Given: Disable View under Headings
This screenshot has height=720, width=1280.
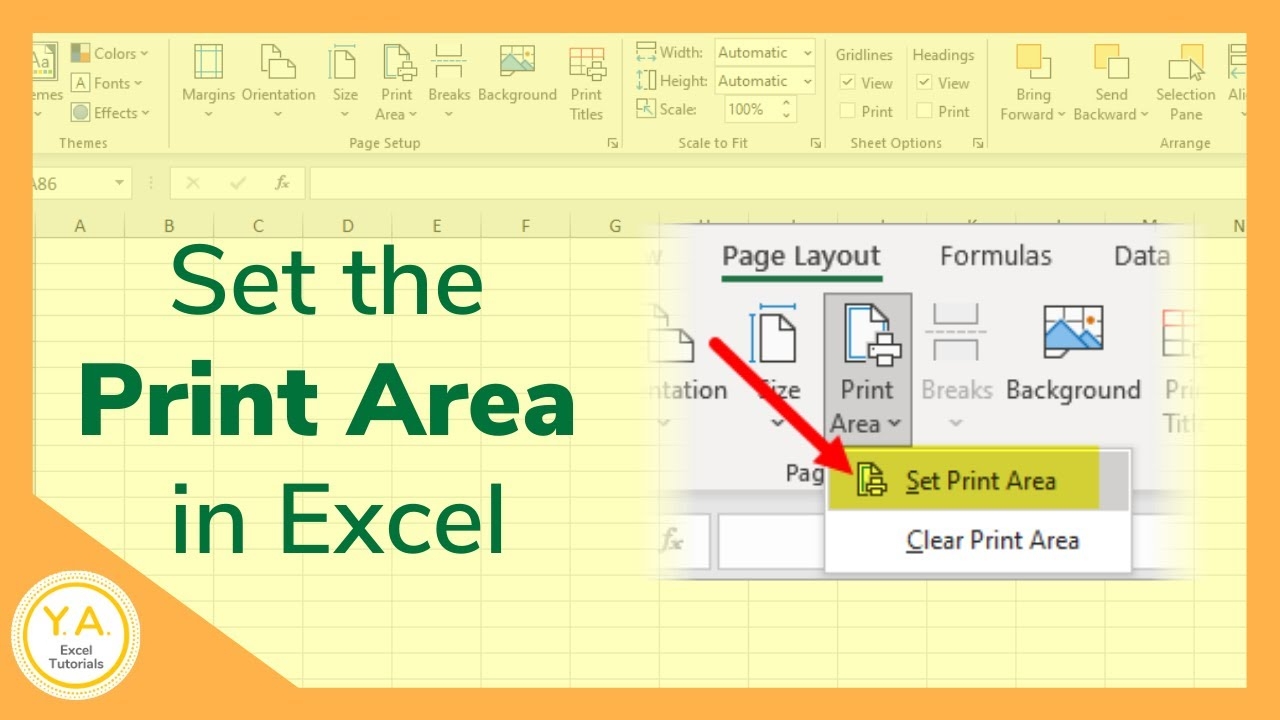Looking at the screenshot, I should click(x=923, y=83).
